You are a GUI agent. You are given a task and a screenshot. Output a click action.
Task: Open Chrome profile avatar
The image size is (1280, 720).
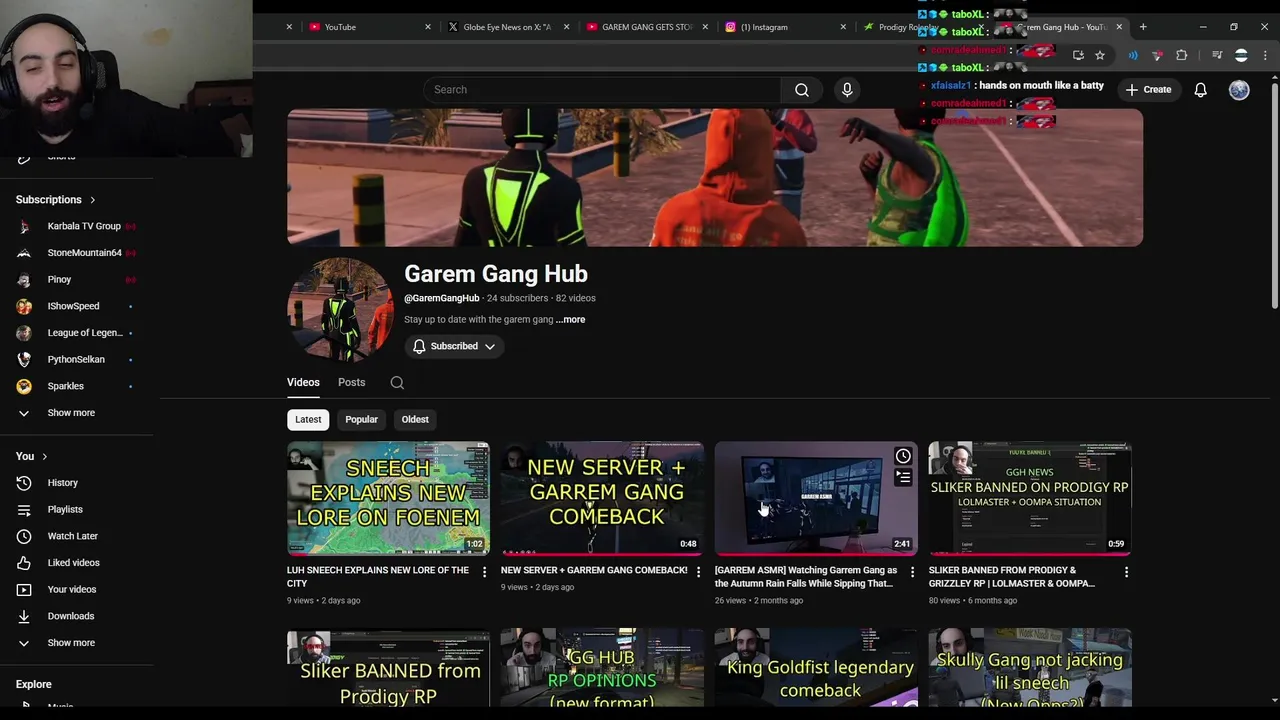[x=1241, y=56]
